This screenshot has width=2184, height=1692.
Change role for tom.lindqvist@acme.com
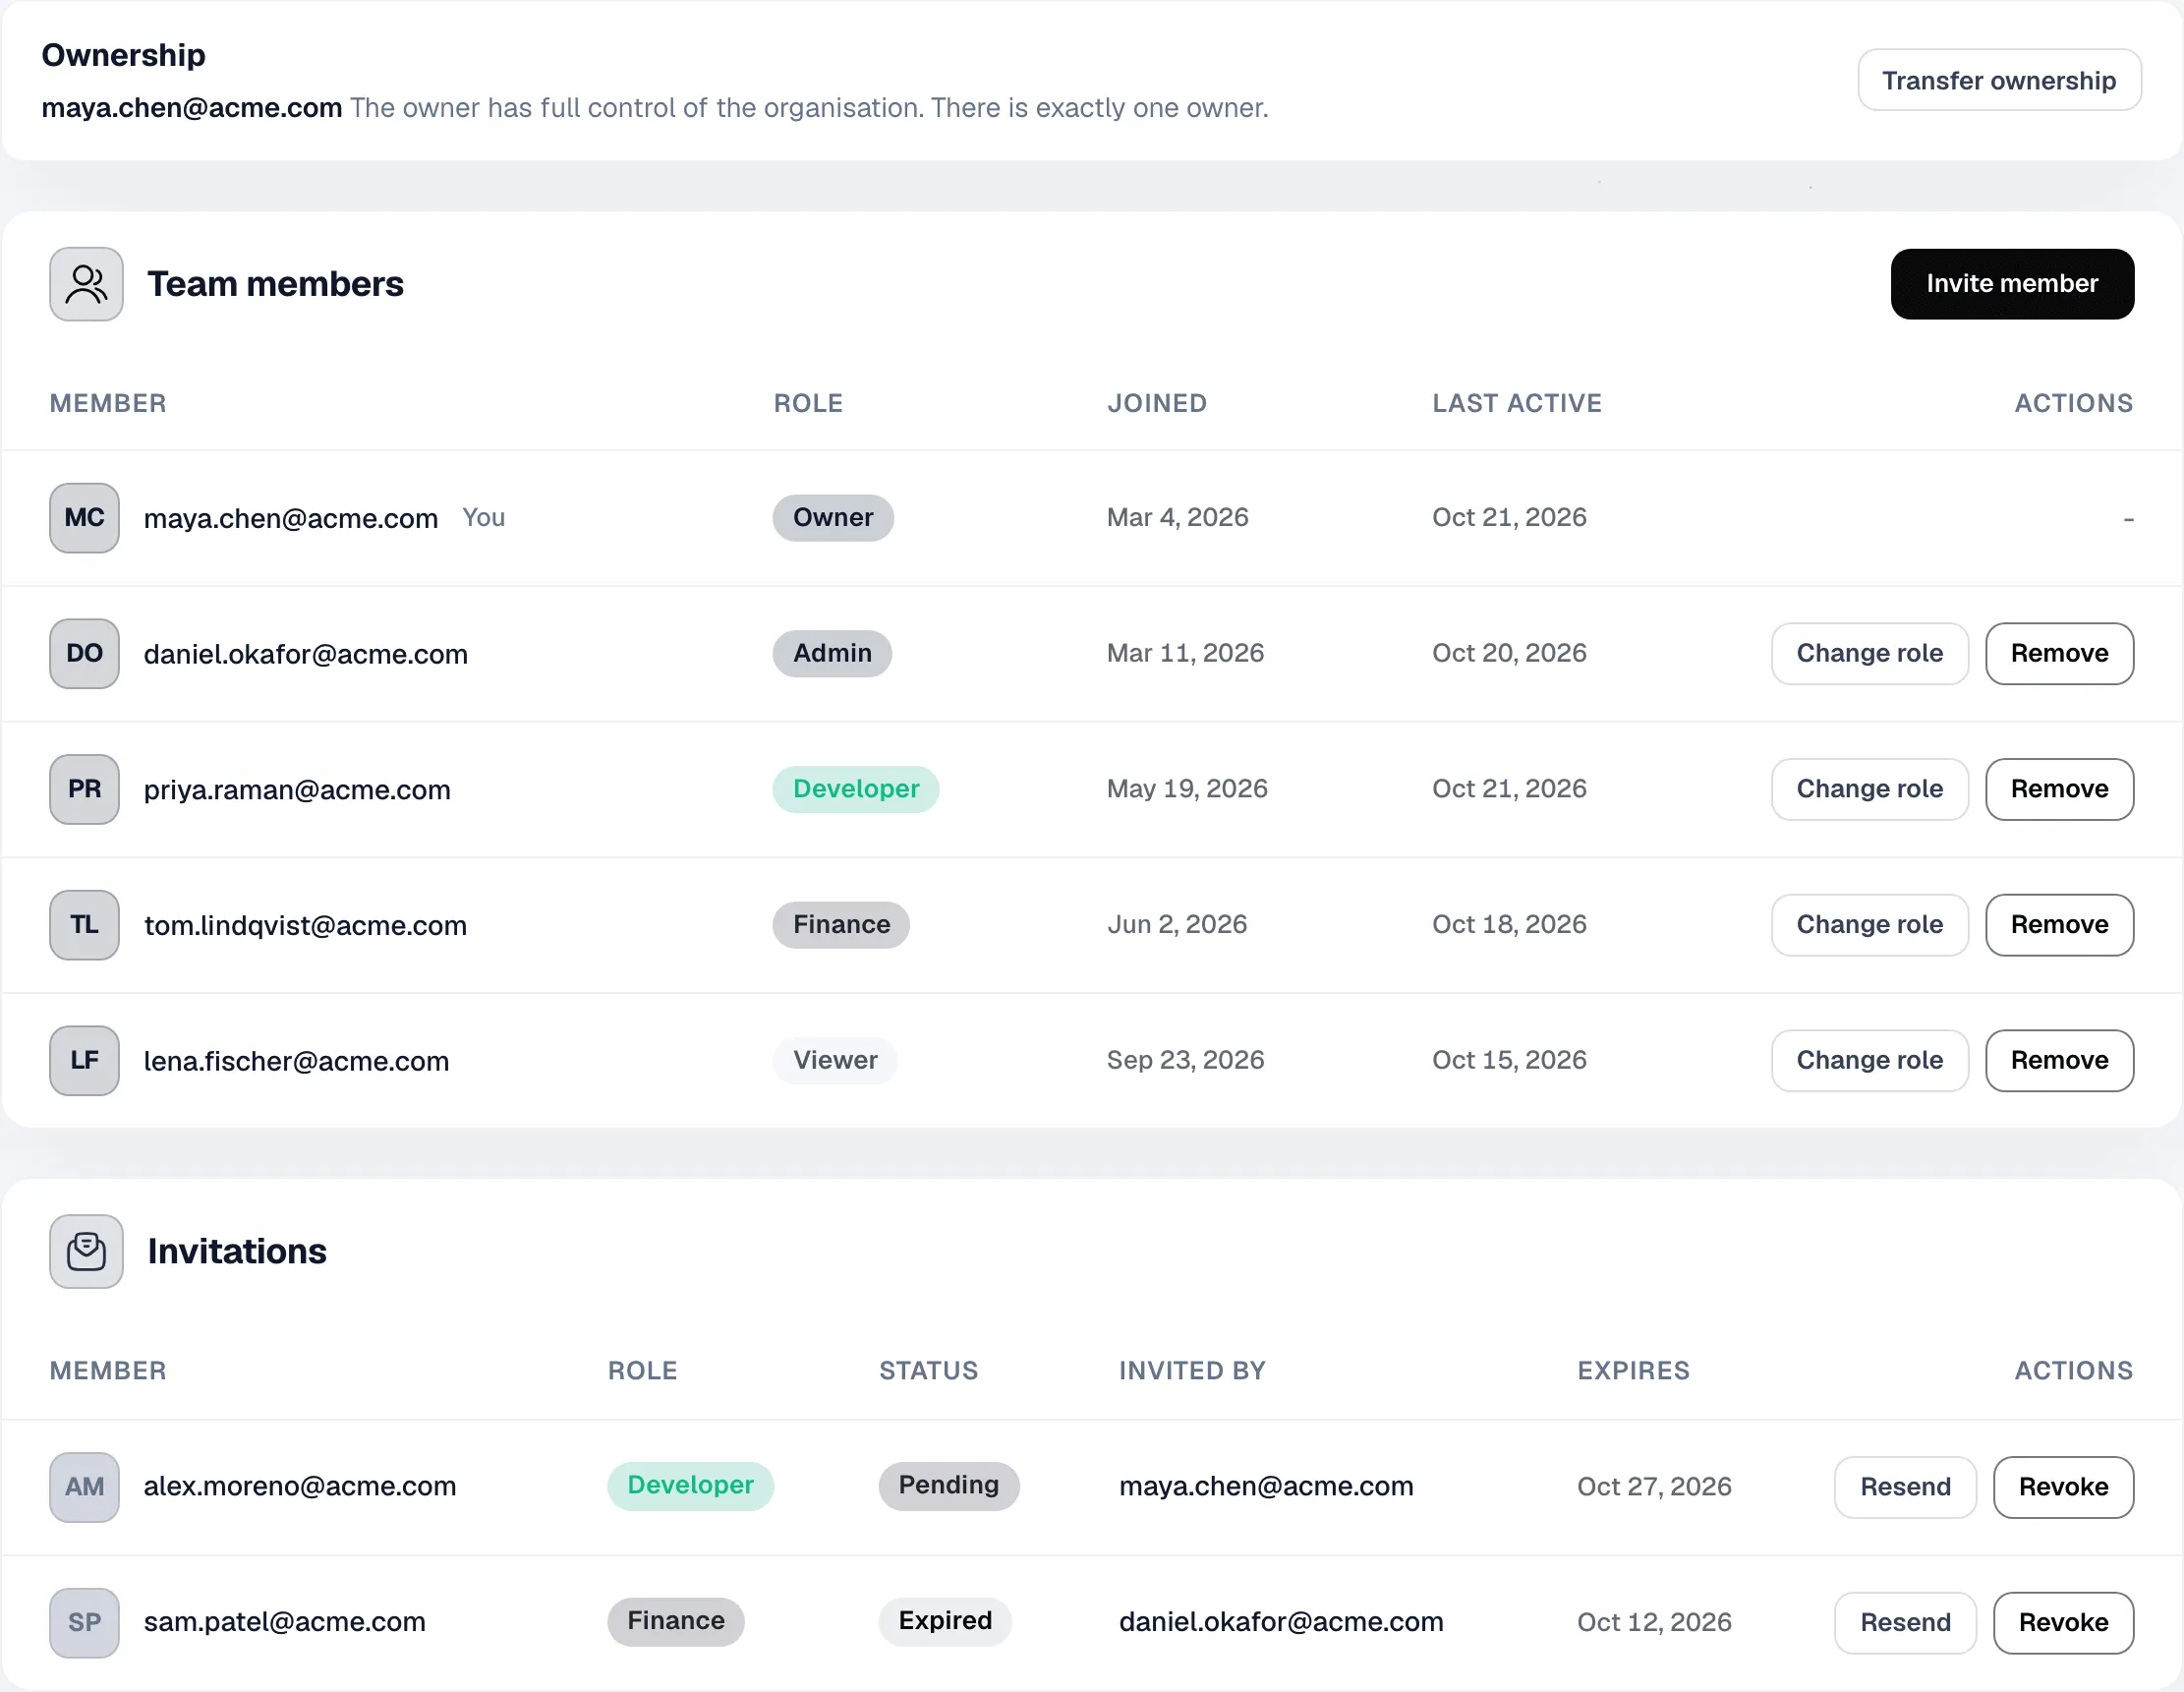tap(1869, 925)
